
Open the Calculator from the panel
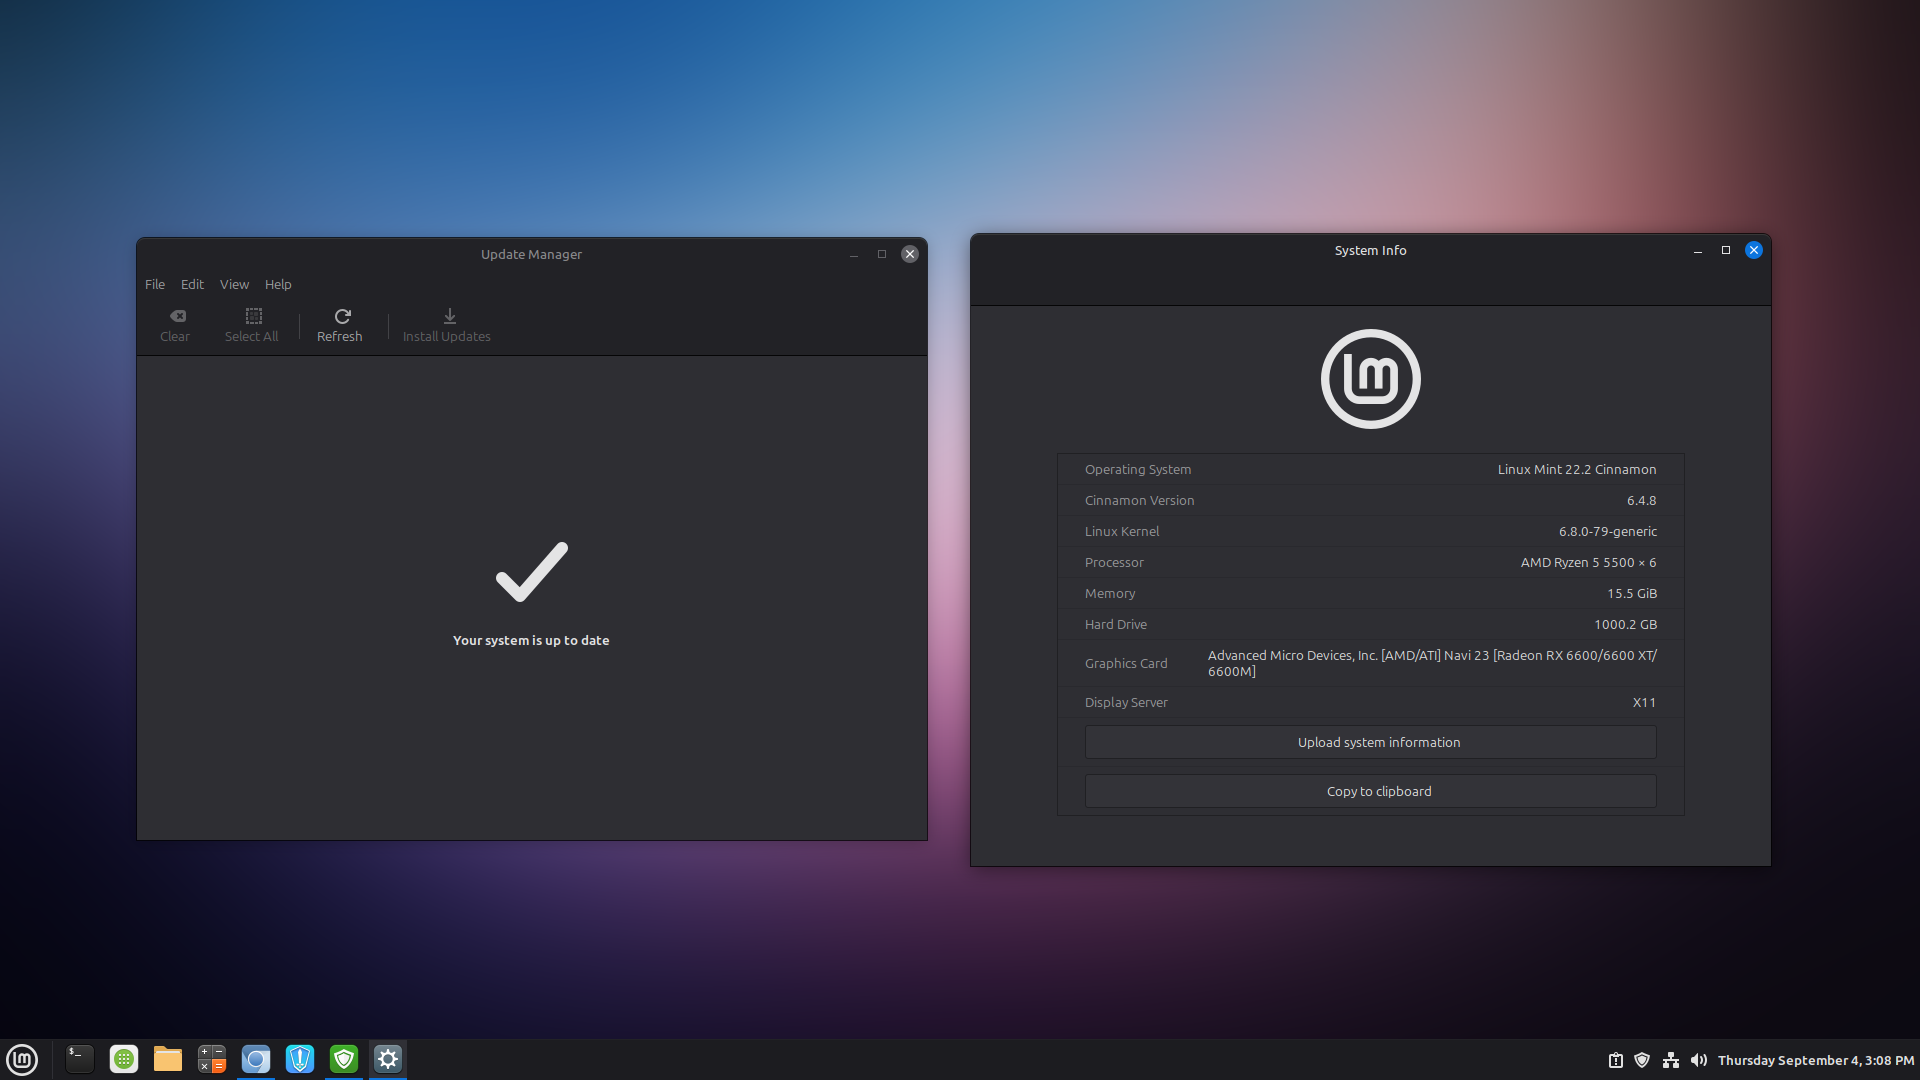[212, 1059]
